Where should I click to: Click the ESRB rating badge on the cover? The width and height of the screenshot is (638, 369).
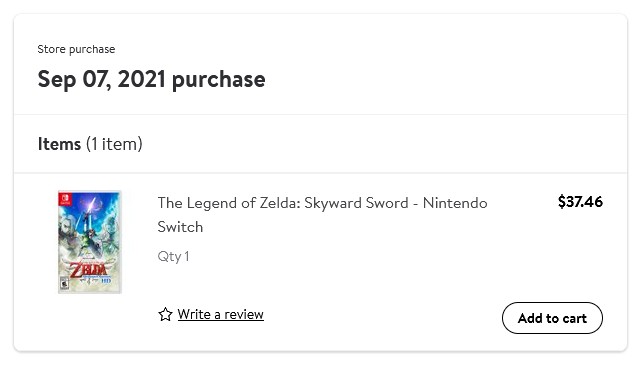click(x=64, y=283)
